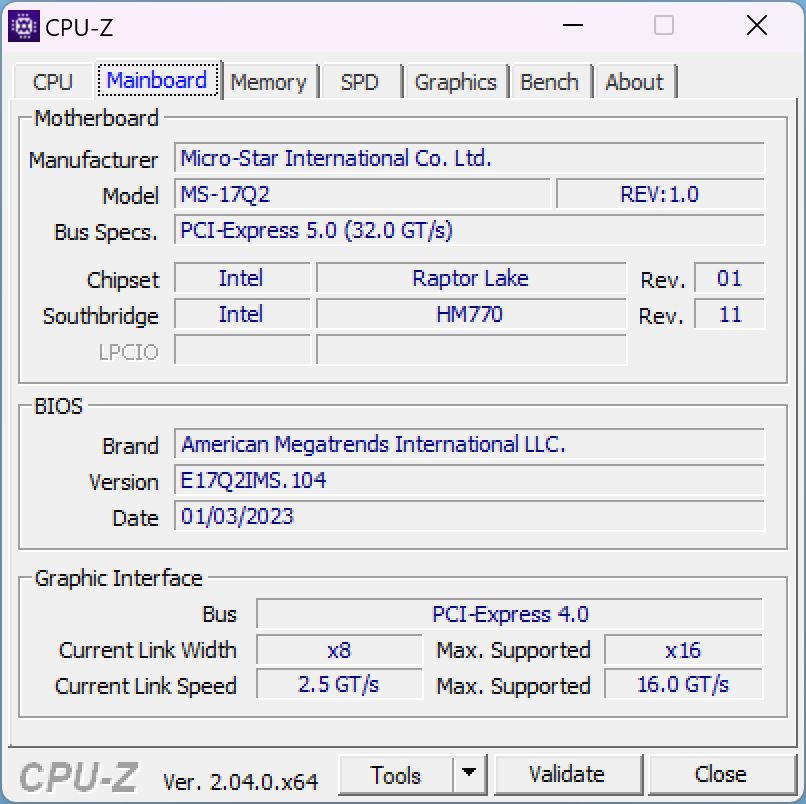
Task: Go to the About tab
Action: pos(634,82)
